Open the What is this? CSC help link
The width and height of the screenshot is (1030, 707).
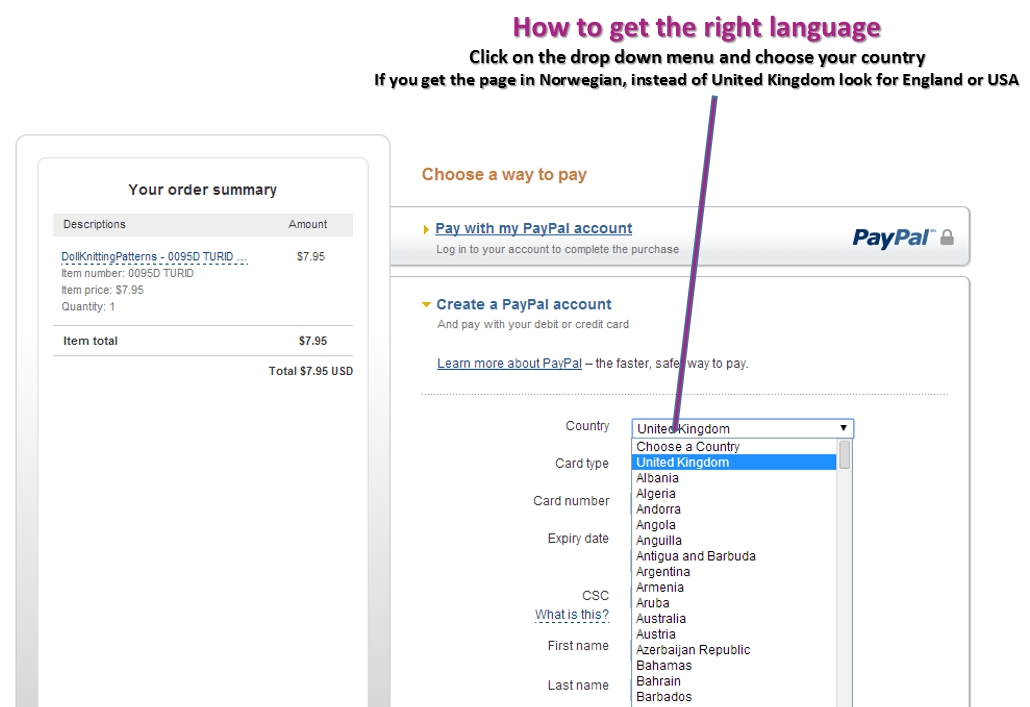pyautogui.click(x=571, y=614)
